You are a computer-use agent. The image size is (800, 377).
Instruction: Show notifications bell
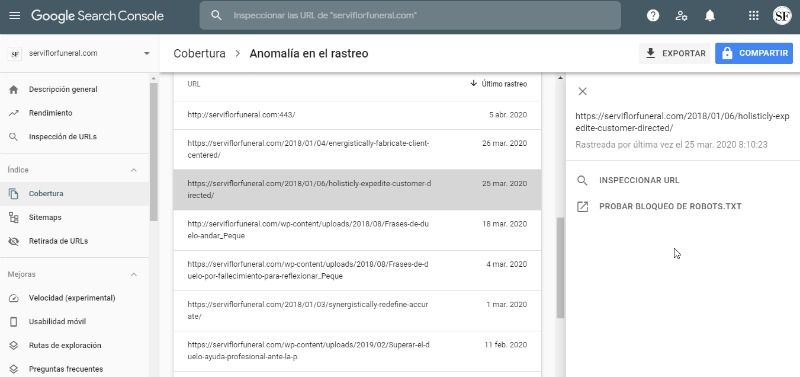[x=710, y=16]
